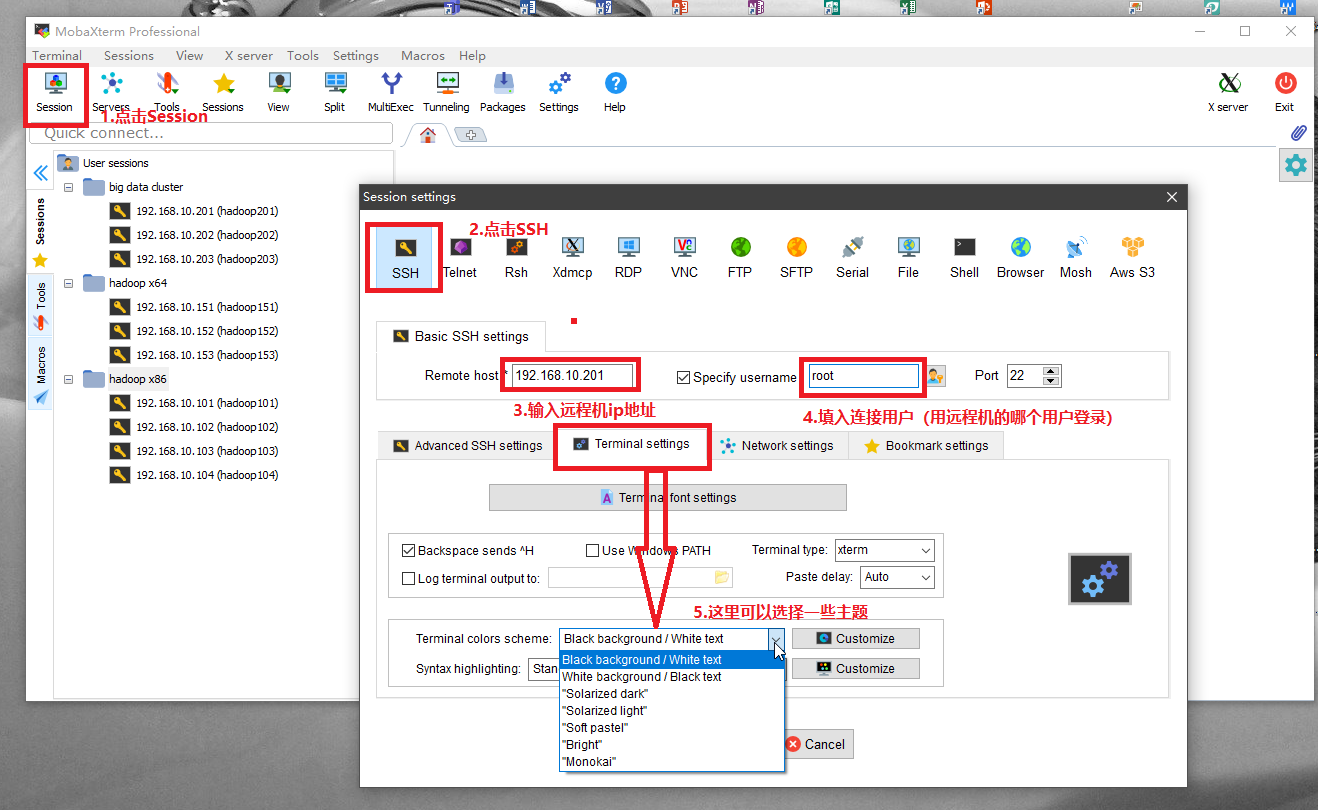Open Terminal font settings
Screen dimensions: 1318x810
tap(668, 497)
